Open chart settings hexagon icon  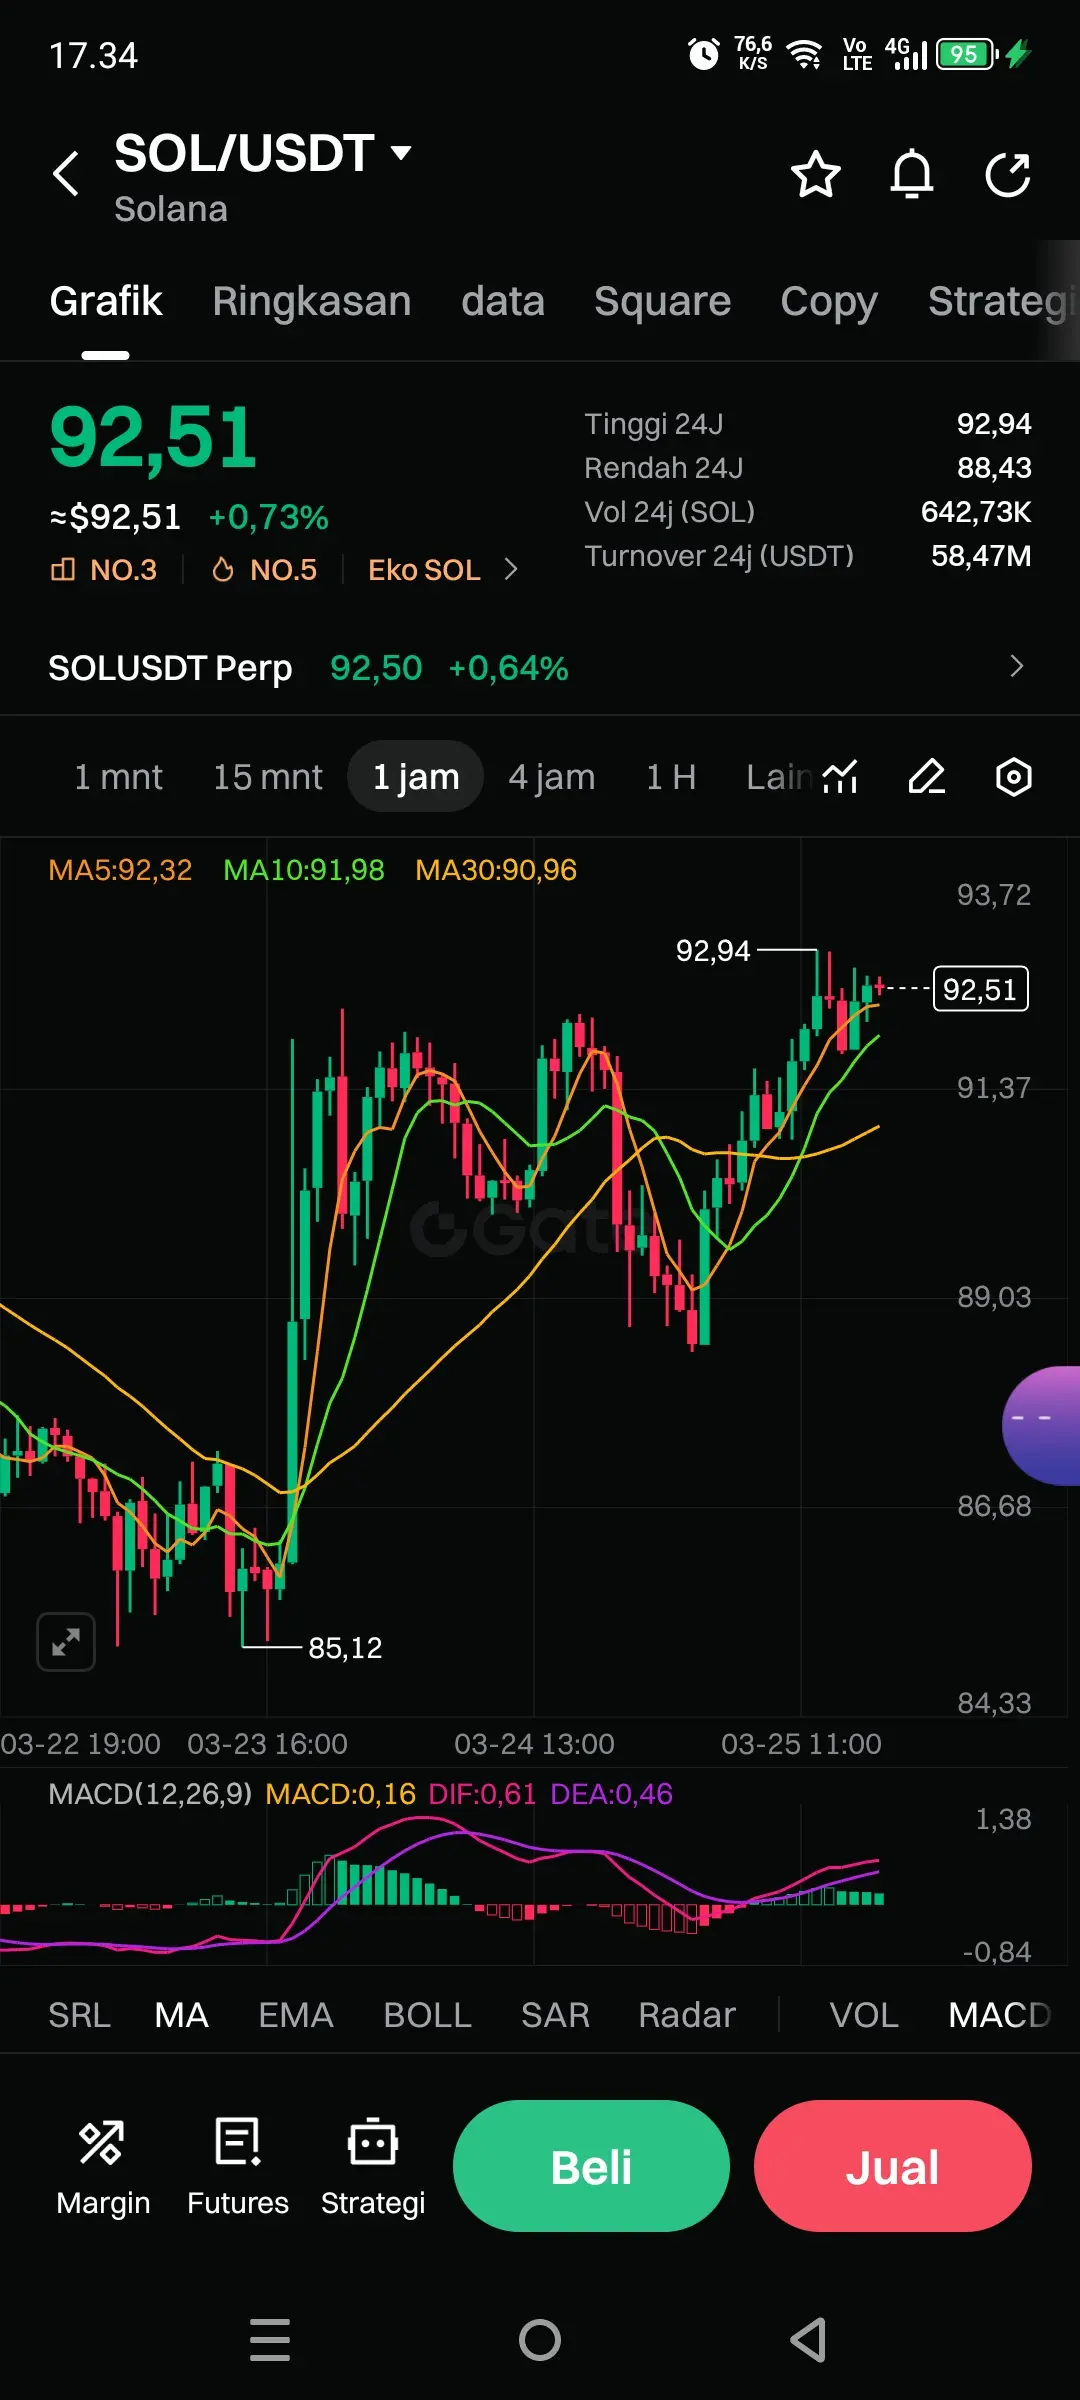click(1014, 777)
